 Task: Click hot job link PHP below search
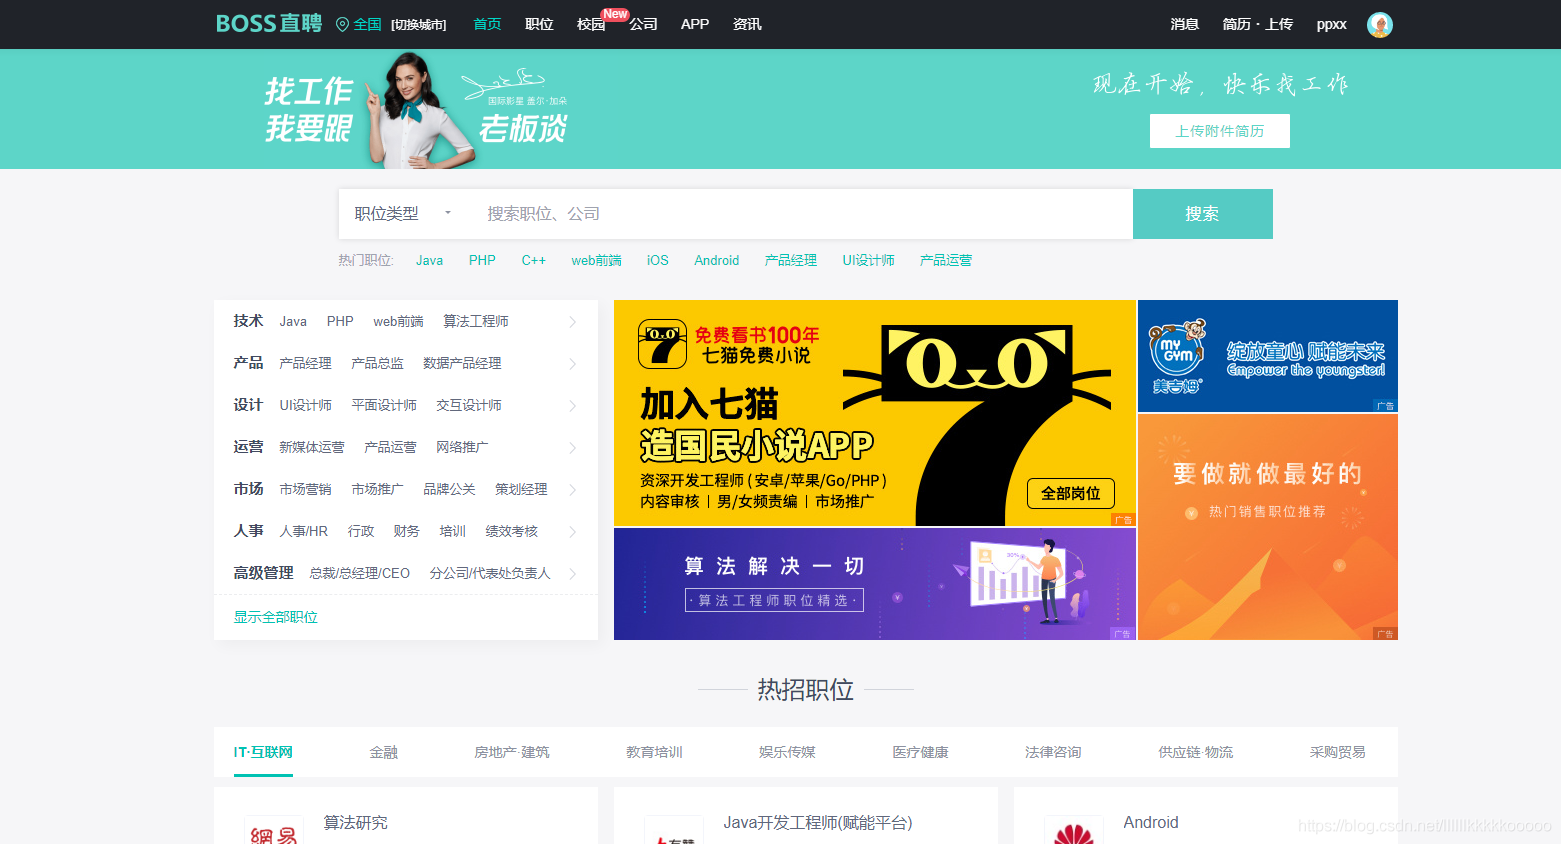tap(482, 260)
